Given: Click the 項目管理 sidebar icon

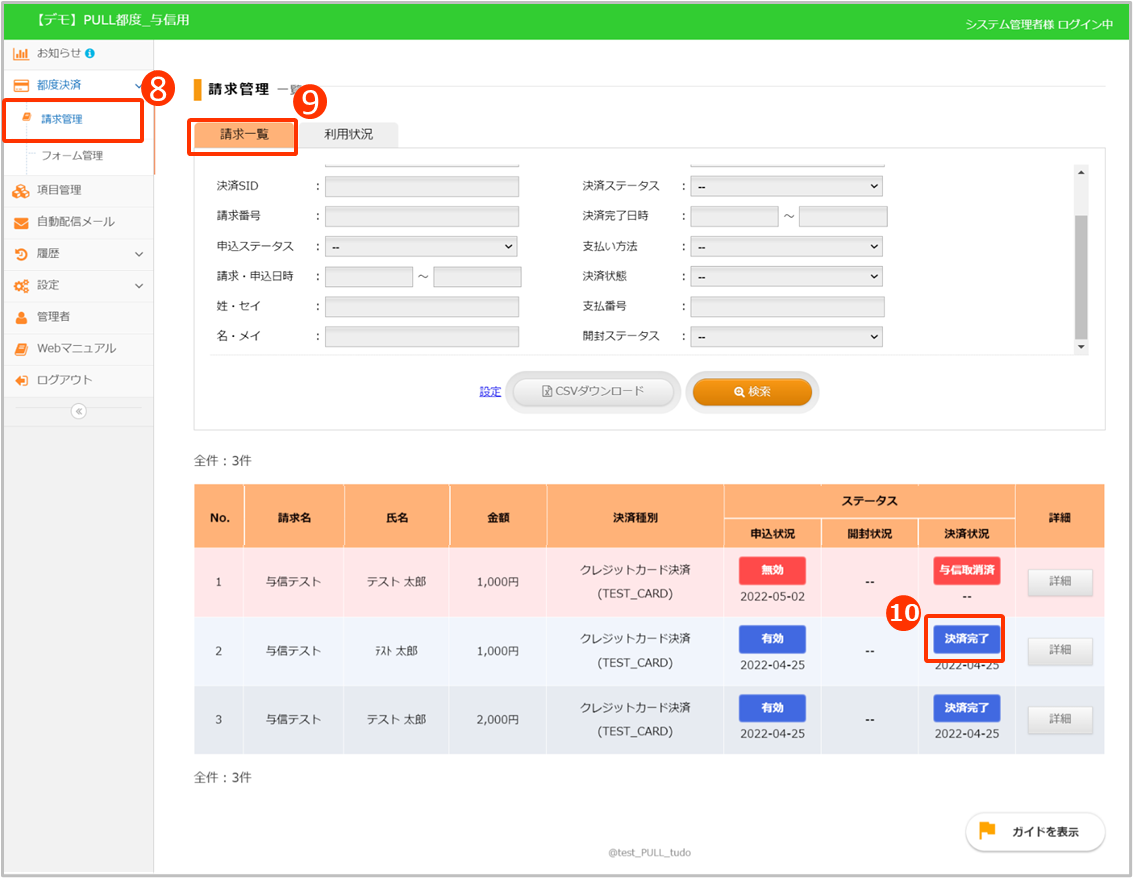Looking at the screenshot, I should (20, 190).
